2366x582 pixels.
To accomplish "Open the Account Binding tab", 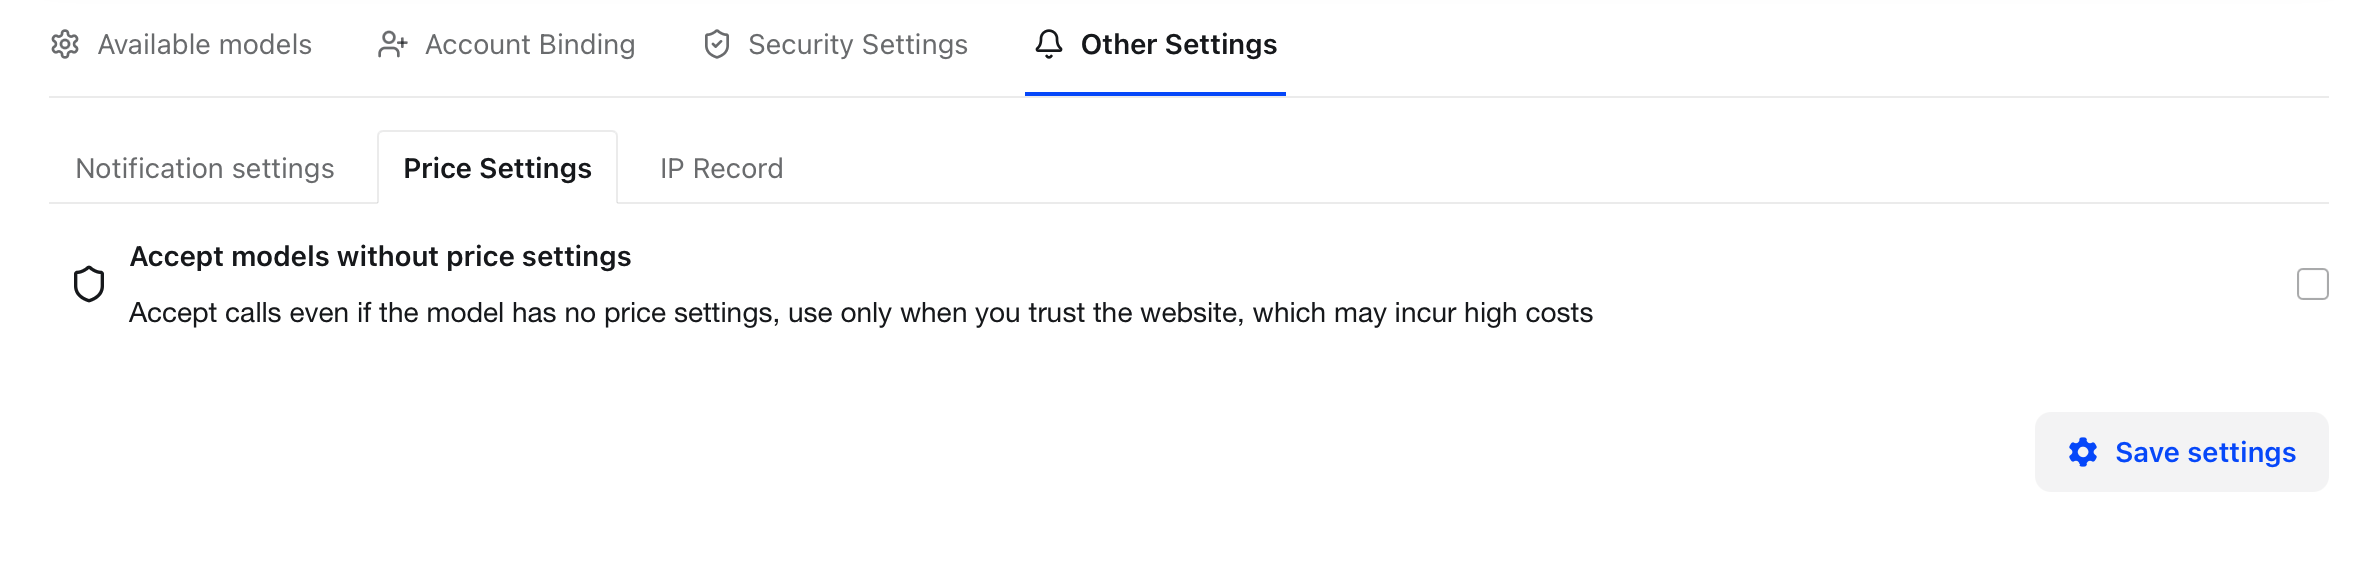I will [529, 44].
